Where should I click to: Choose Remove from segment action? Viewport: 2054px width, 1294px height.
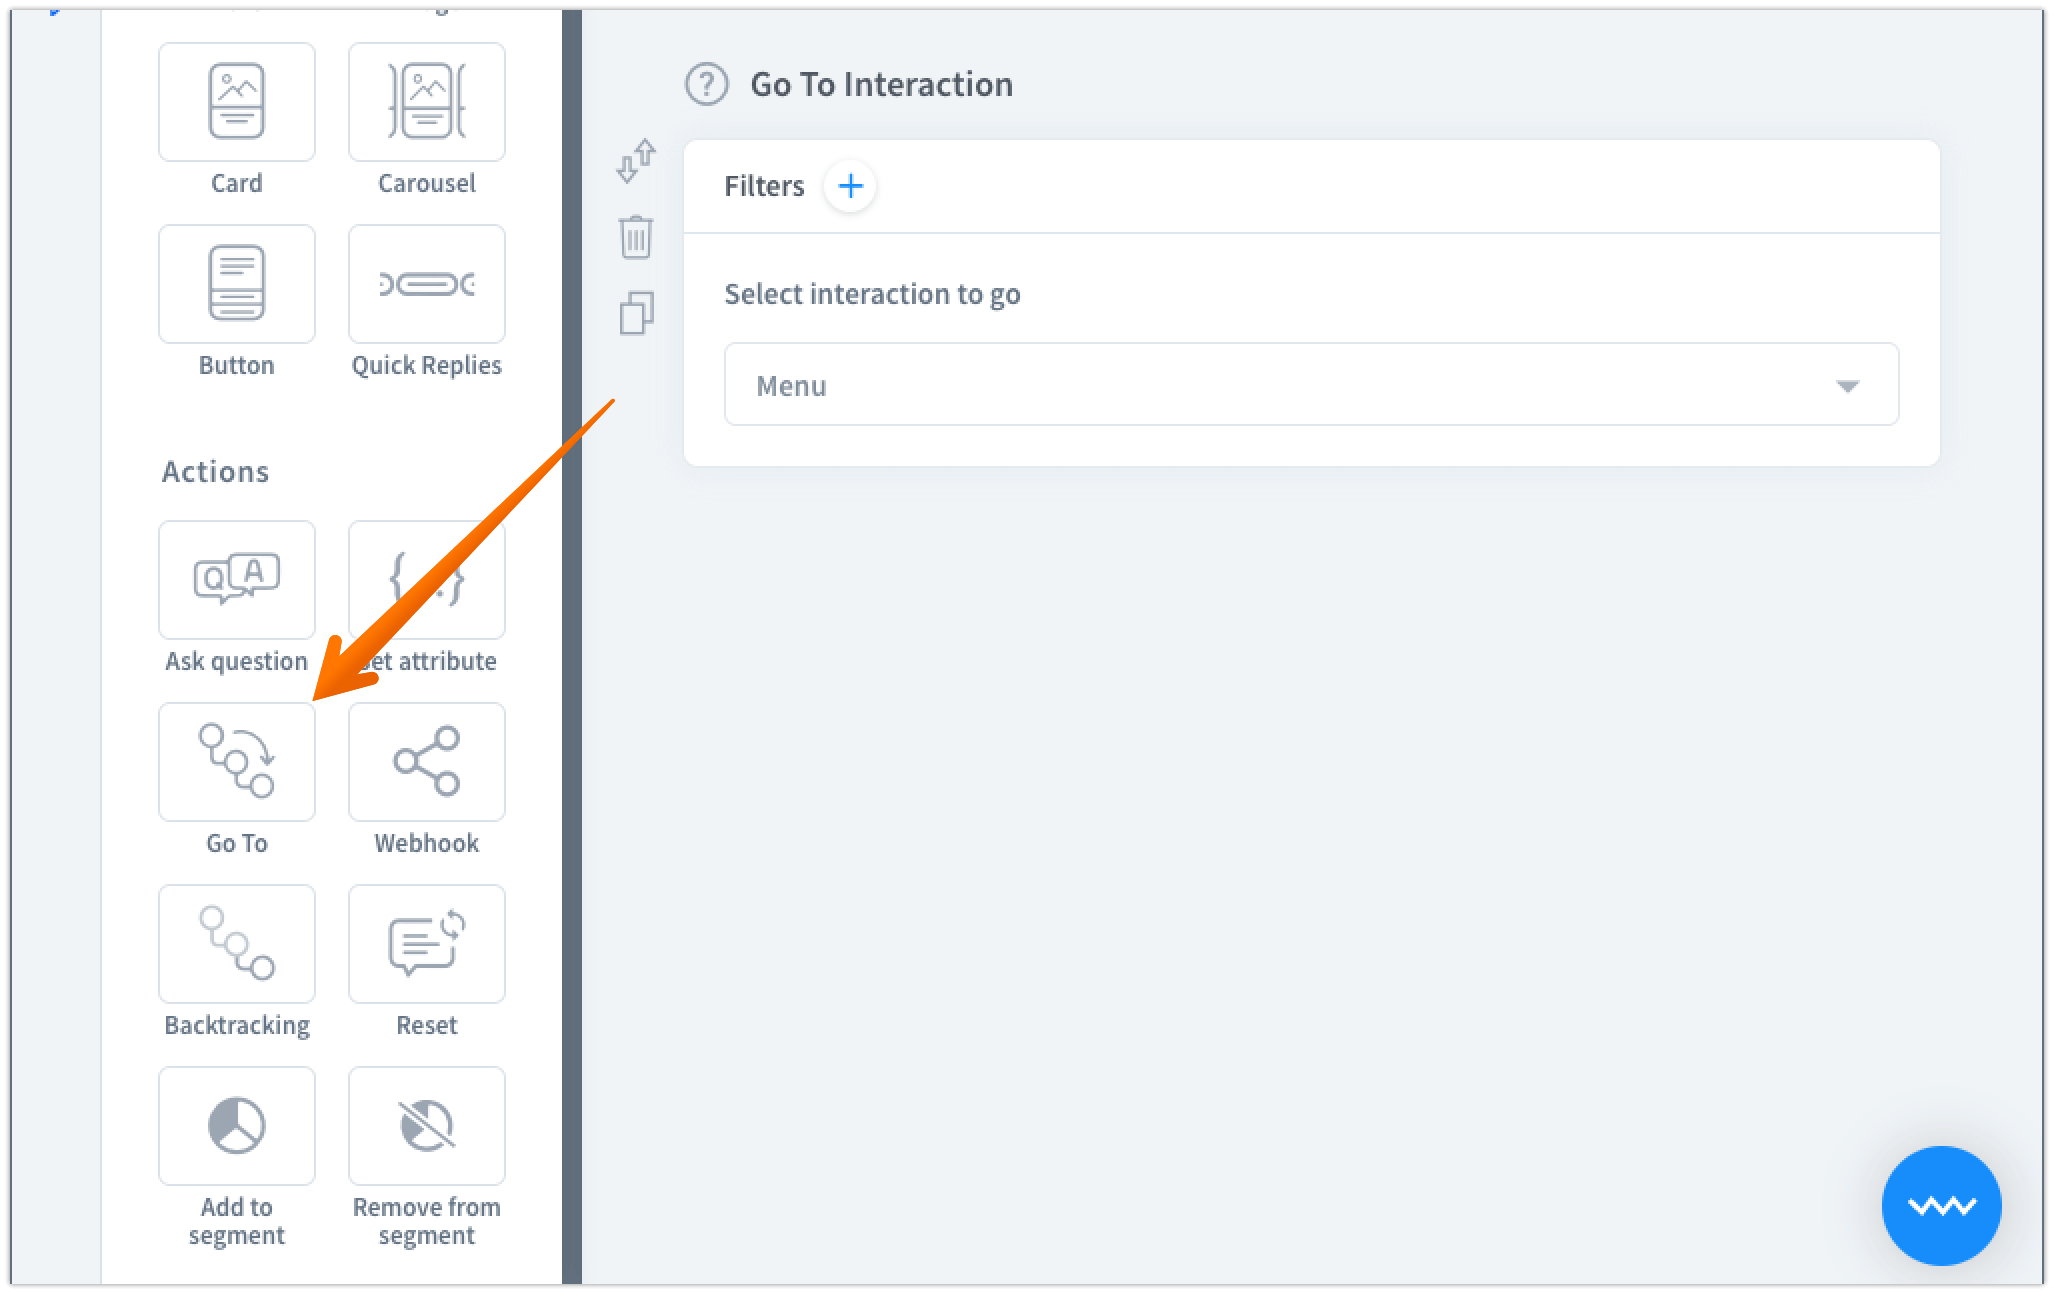(x=427, y=1126)
